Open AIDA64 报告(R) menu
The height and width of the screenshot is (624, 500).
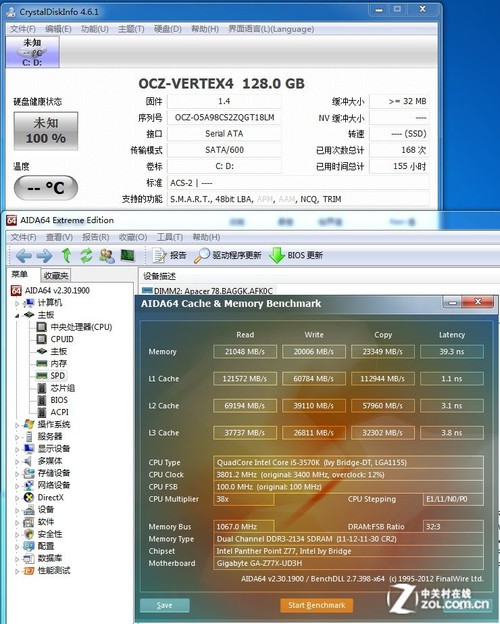click(96, 237)
